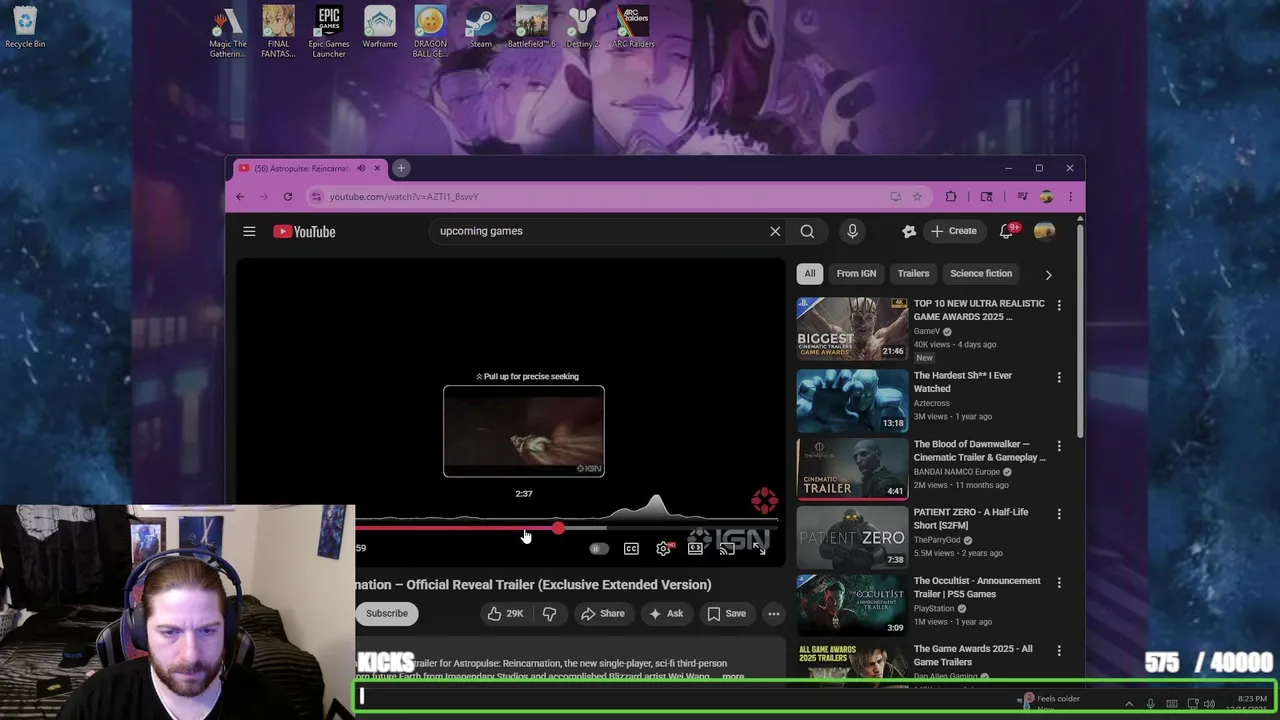
Task: Cast video with Play on TV
Action: [727, 548]
